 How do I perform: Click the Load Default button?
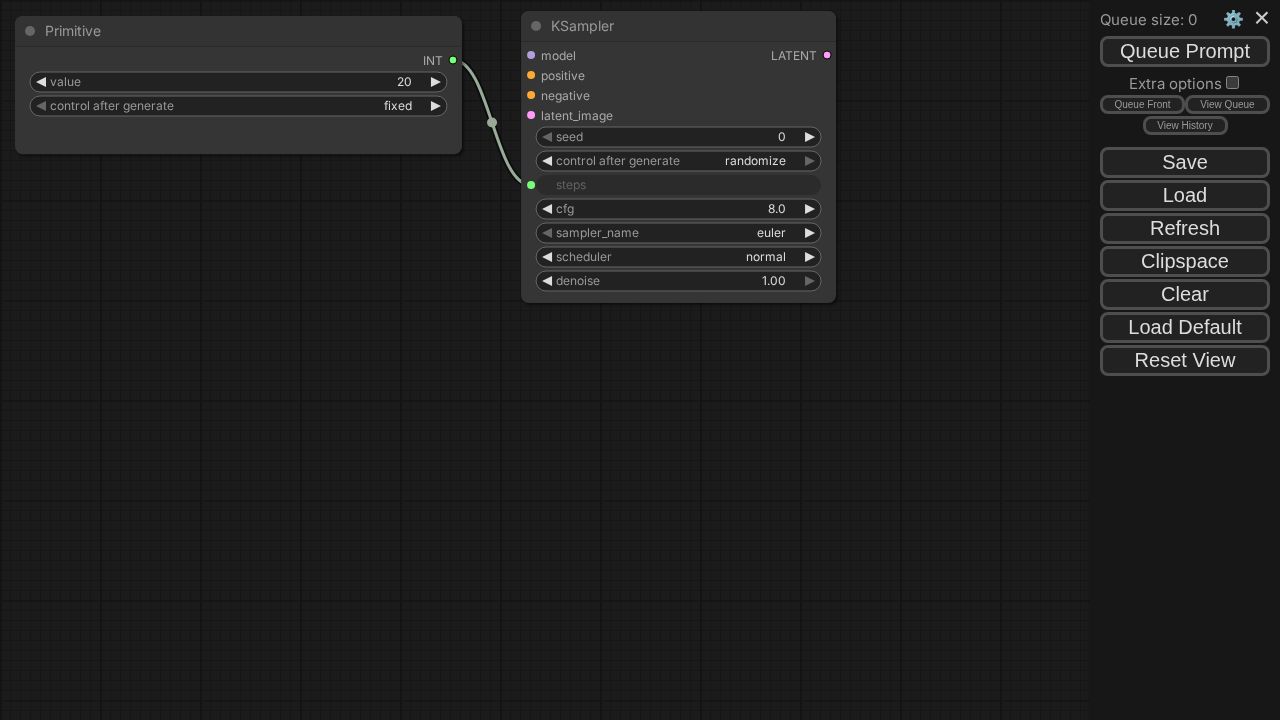pos(1184,327)
